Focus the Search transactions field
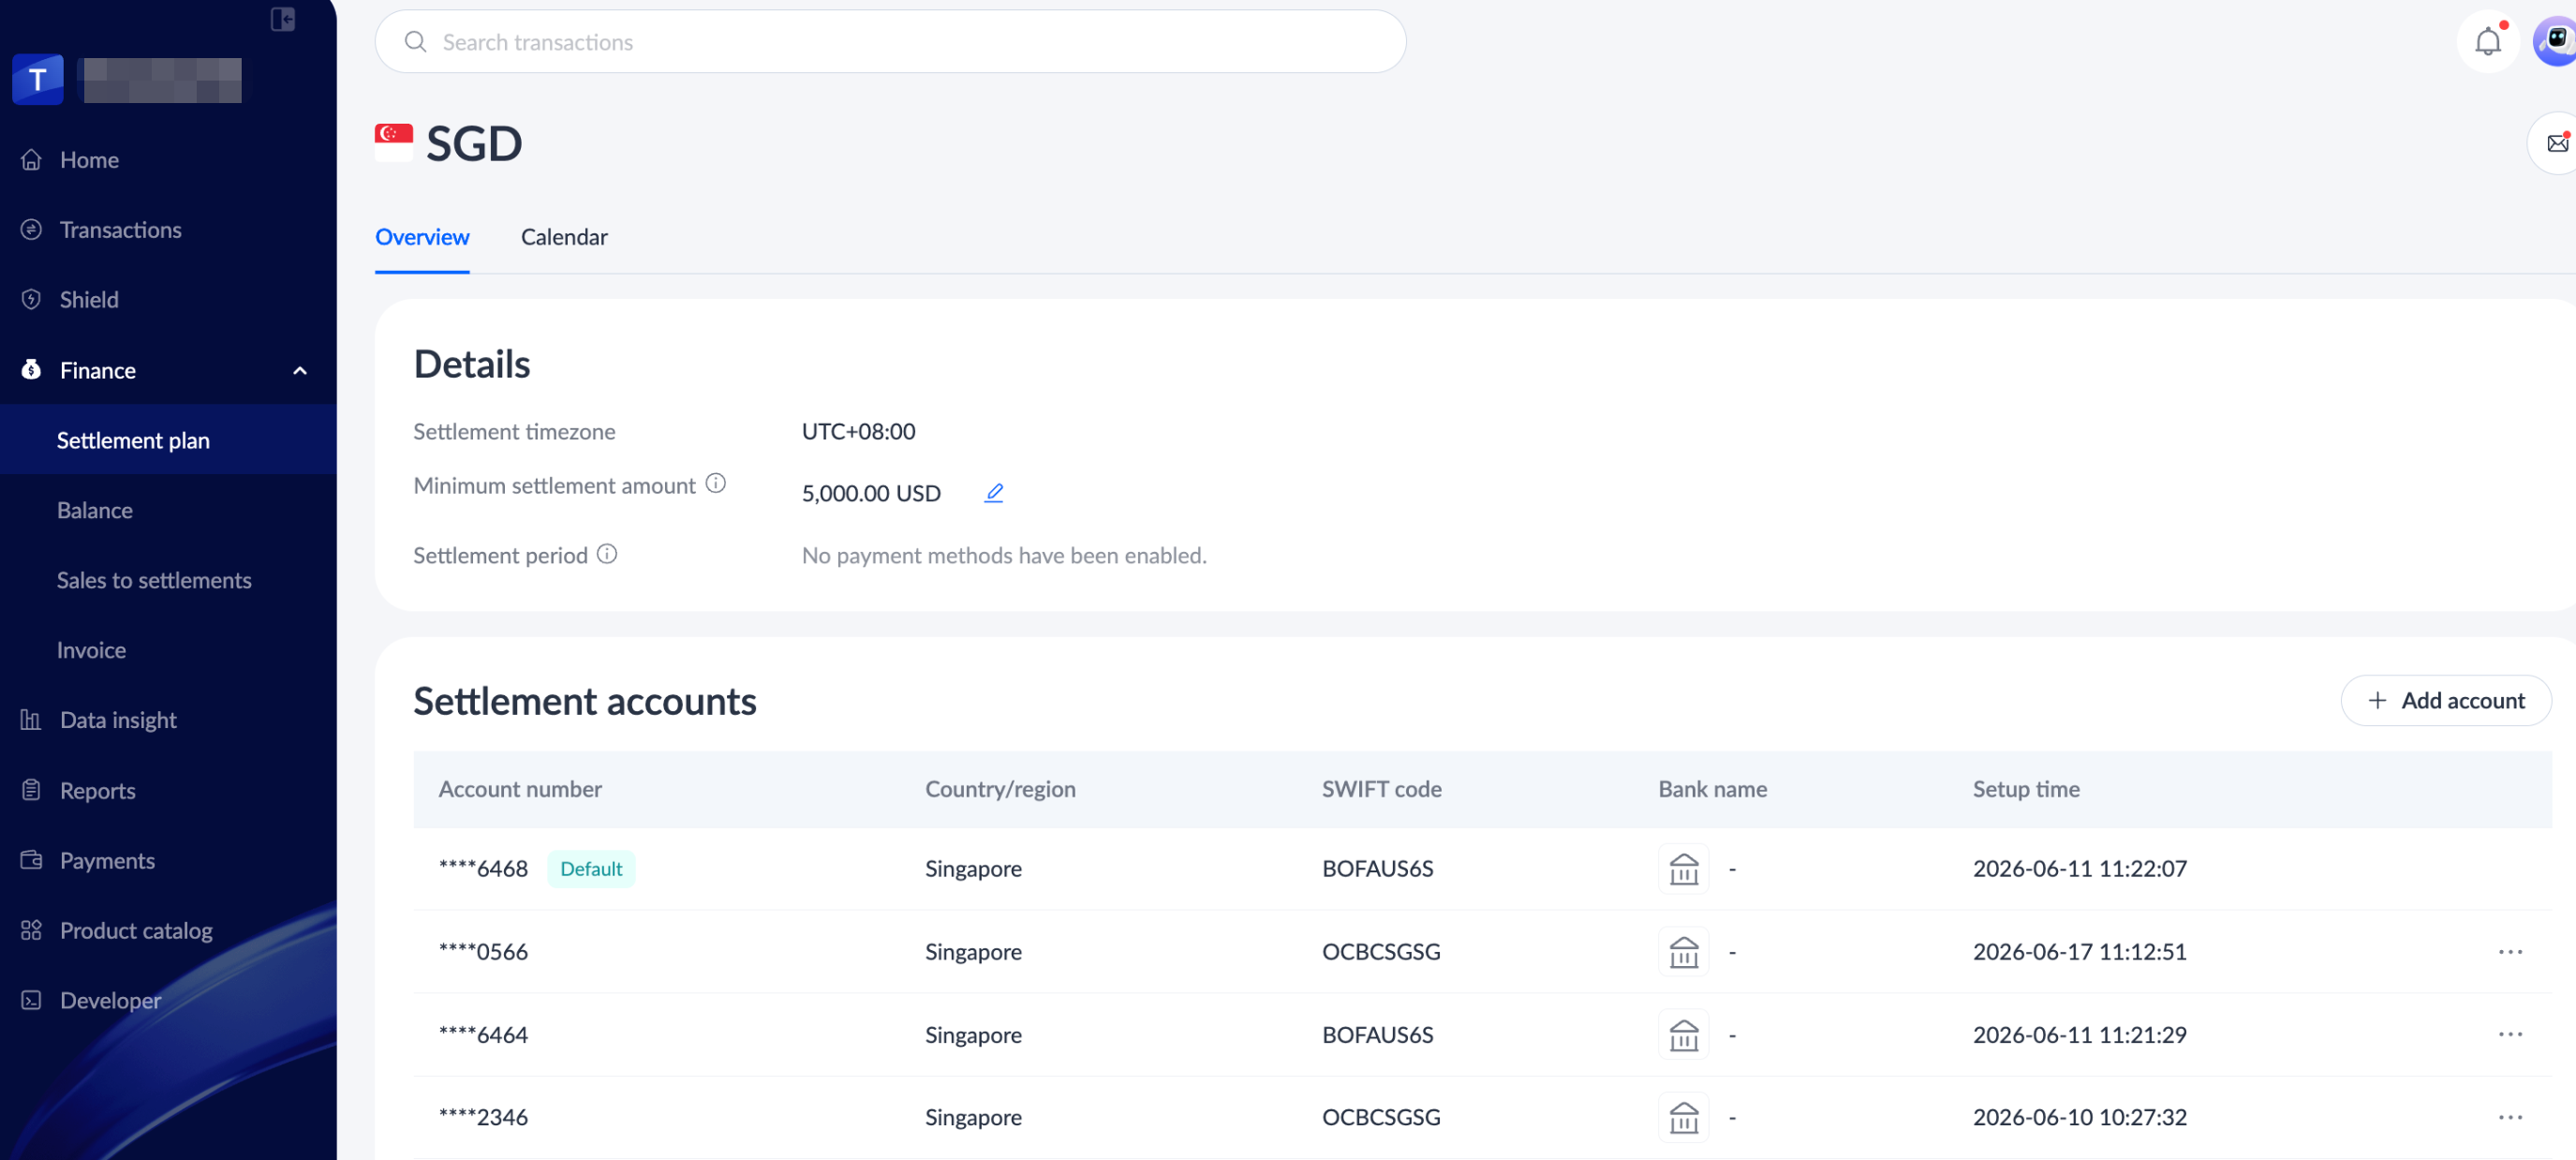This screenshot has height=1160, width=2576. [x=890, y=42]
